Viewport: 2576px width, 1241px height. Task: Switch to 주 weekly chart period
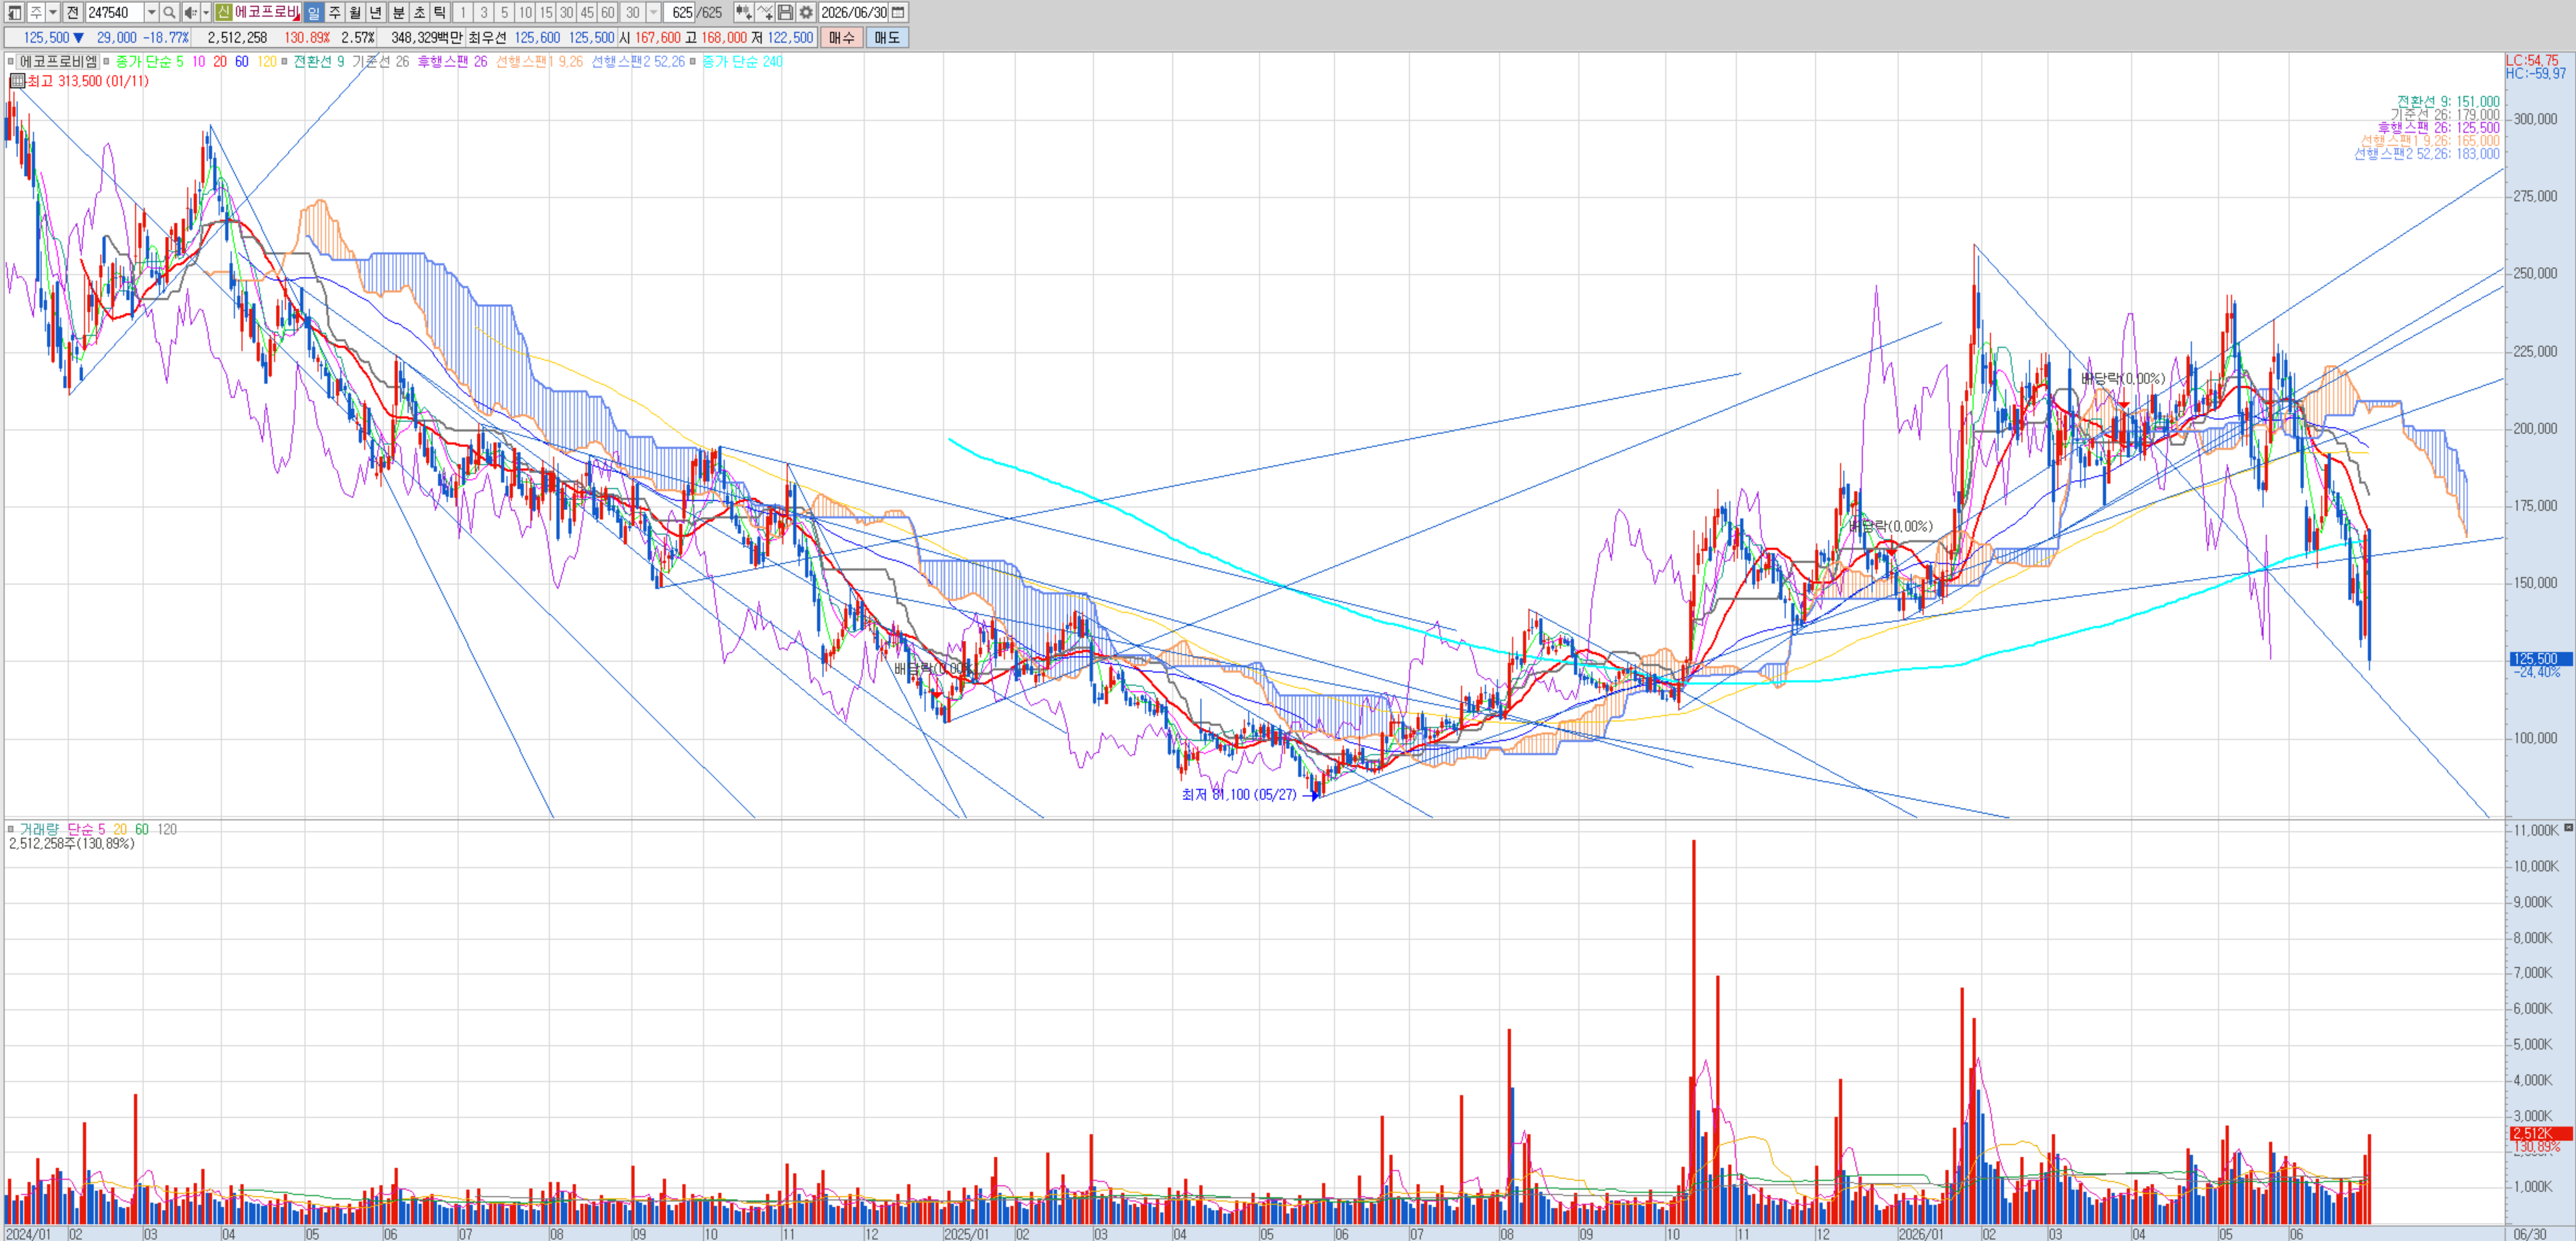(x=335, y=12)
